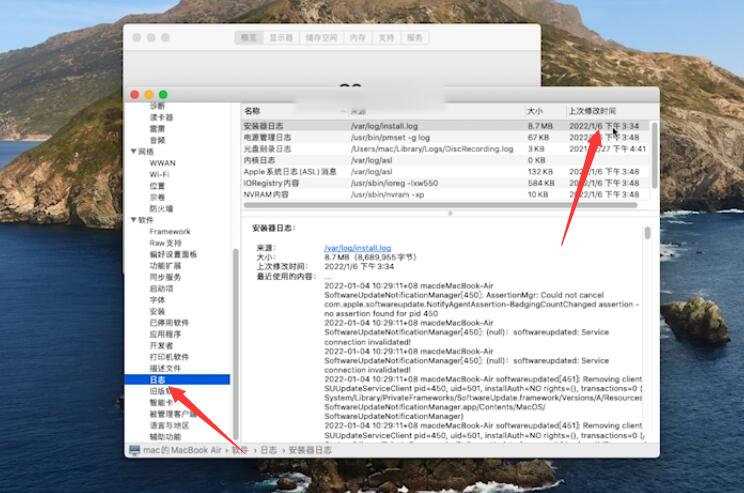Select the IORegistry 内容 table row
The height and width of the screenshot is (493, 744).
[446, 183]
